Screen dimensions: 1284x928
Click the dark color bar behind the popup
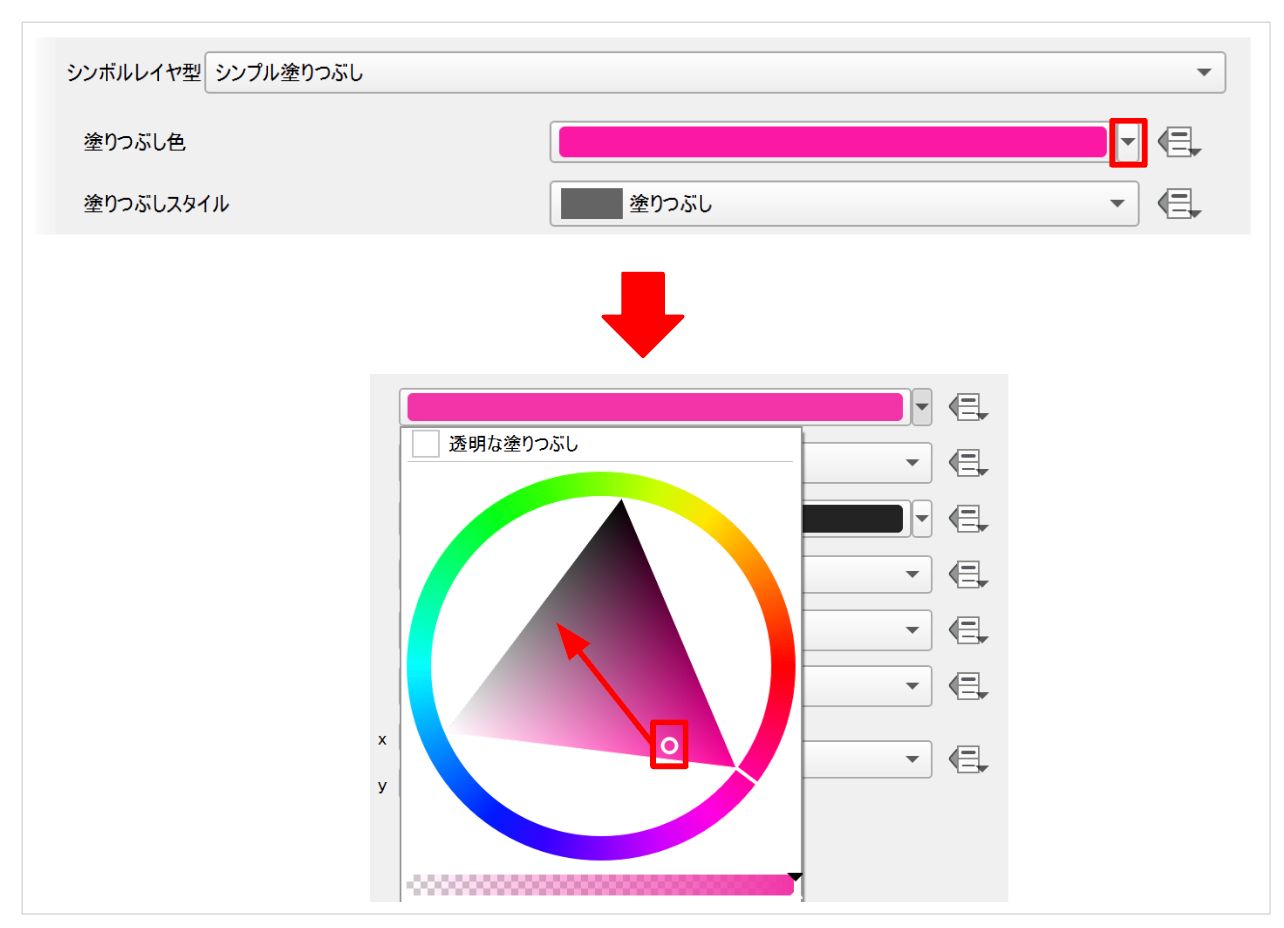click(x=852, y=519)
